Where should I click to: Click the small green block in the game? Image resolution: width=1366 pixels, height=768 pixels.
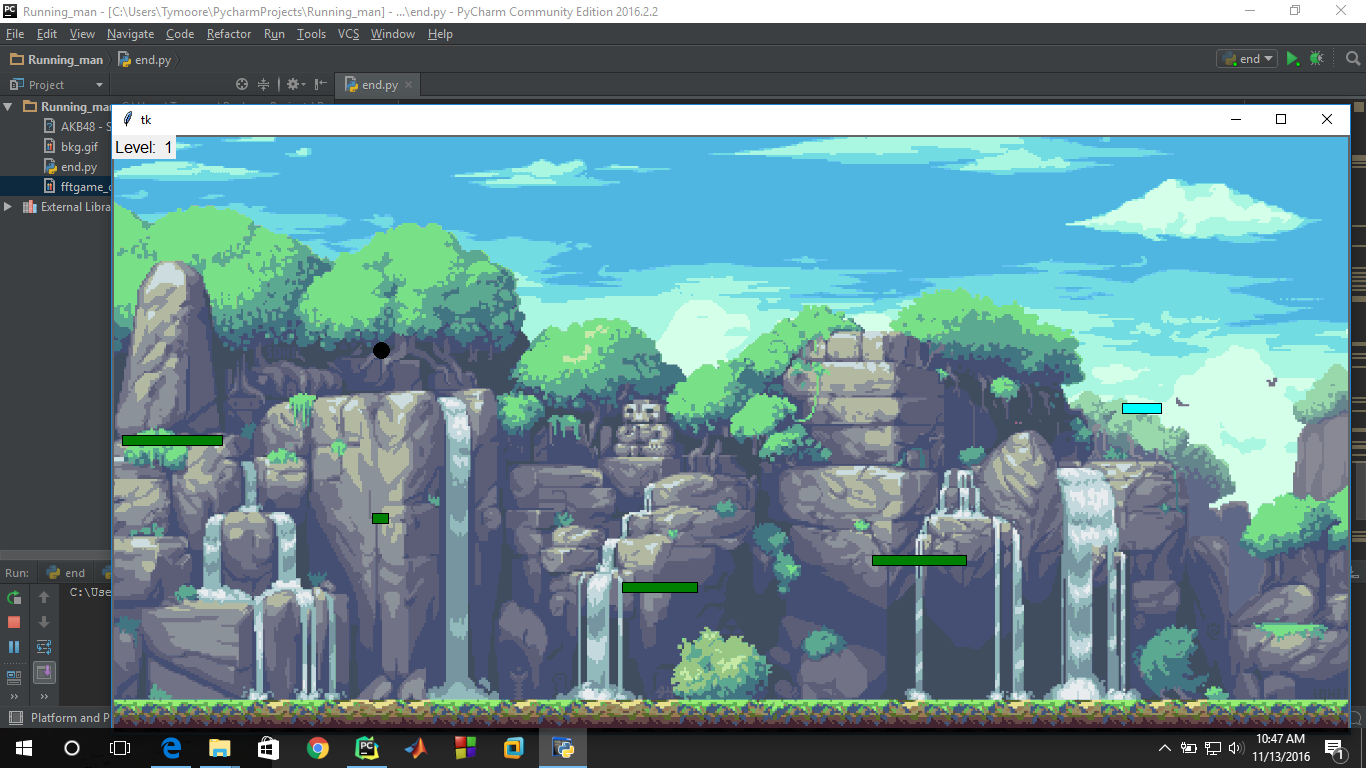(x=380, y=518)
